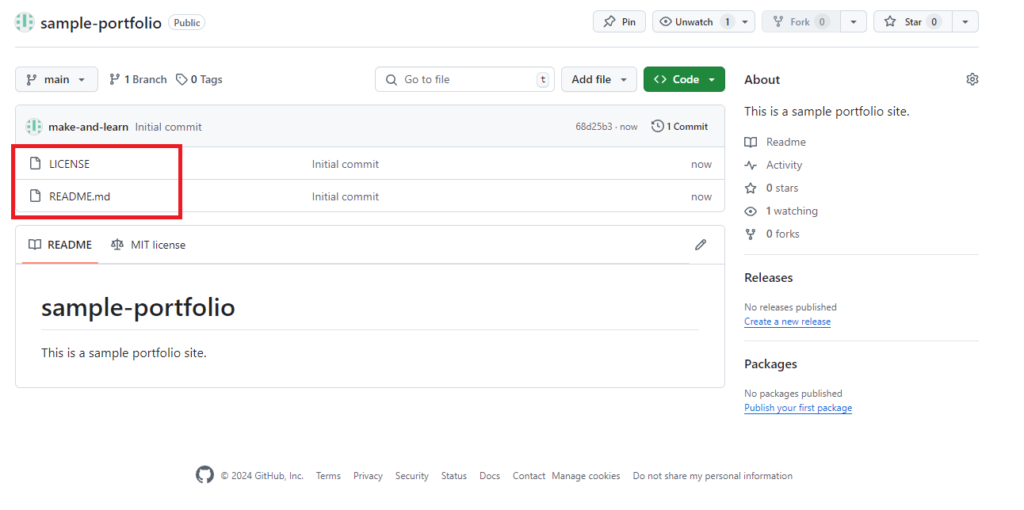The image size is (1024, 510).
Task: Open the Packages heading link
Action: (771, 364)
